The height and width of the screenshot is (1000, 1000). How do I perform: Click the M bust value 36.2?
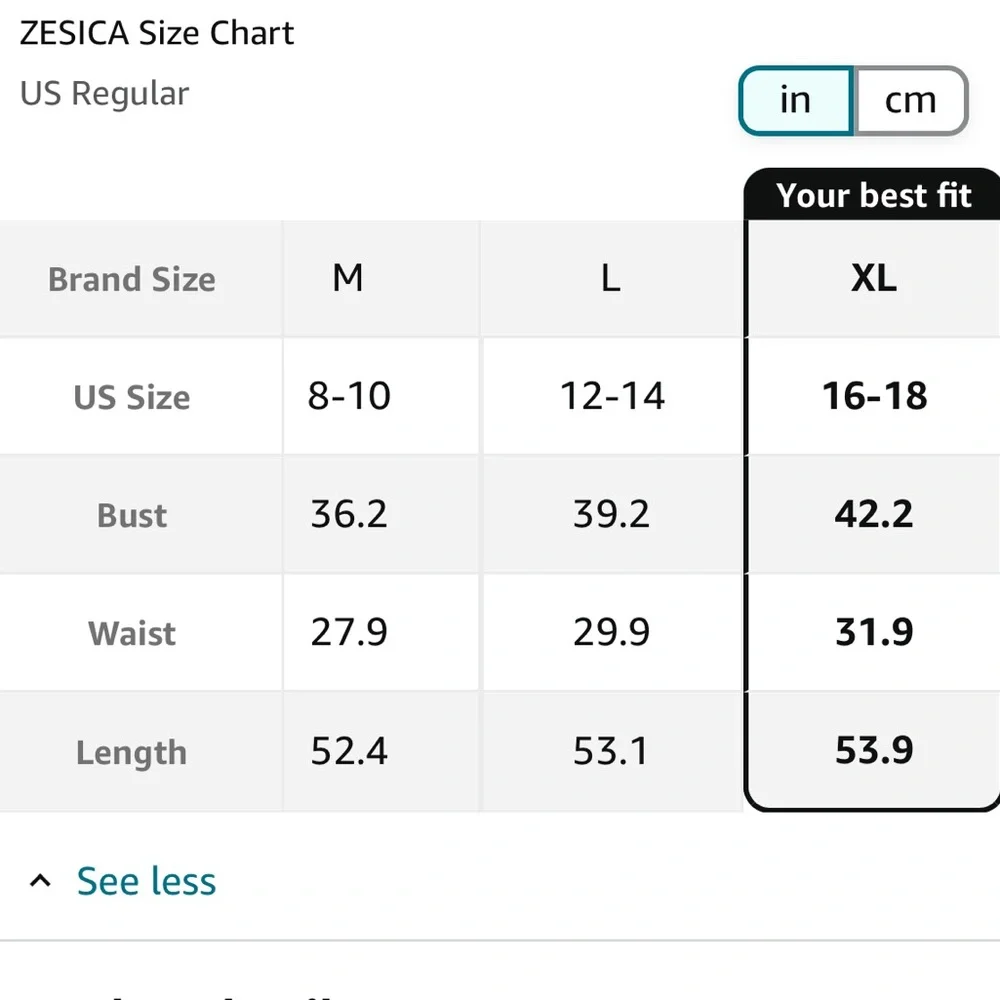tap(349, 514)
